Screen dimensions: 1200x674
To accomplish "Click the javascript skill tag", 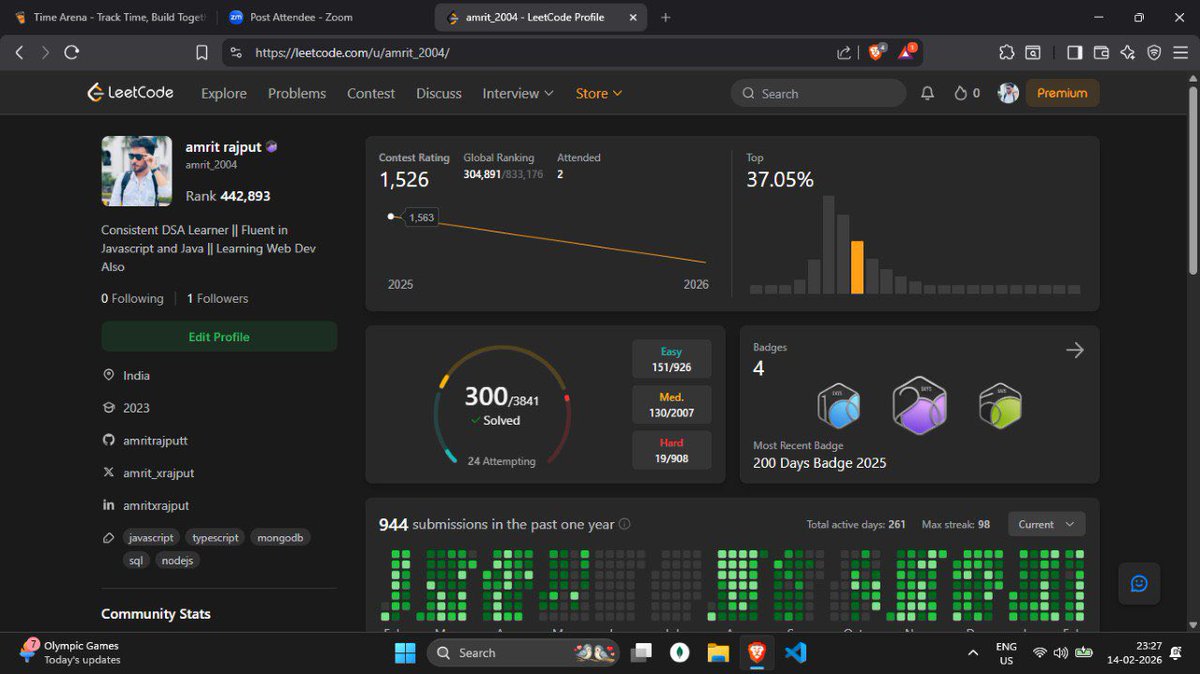I will click(x=152, y=537).
